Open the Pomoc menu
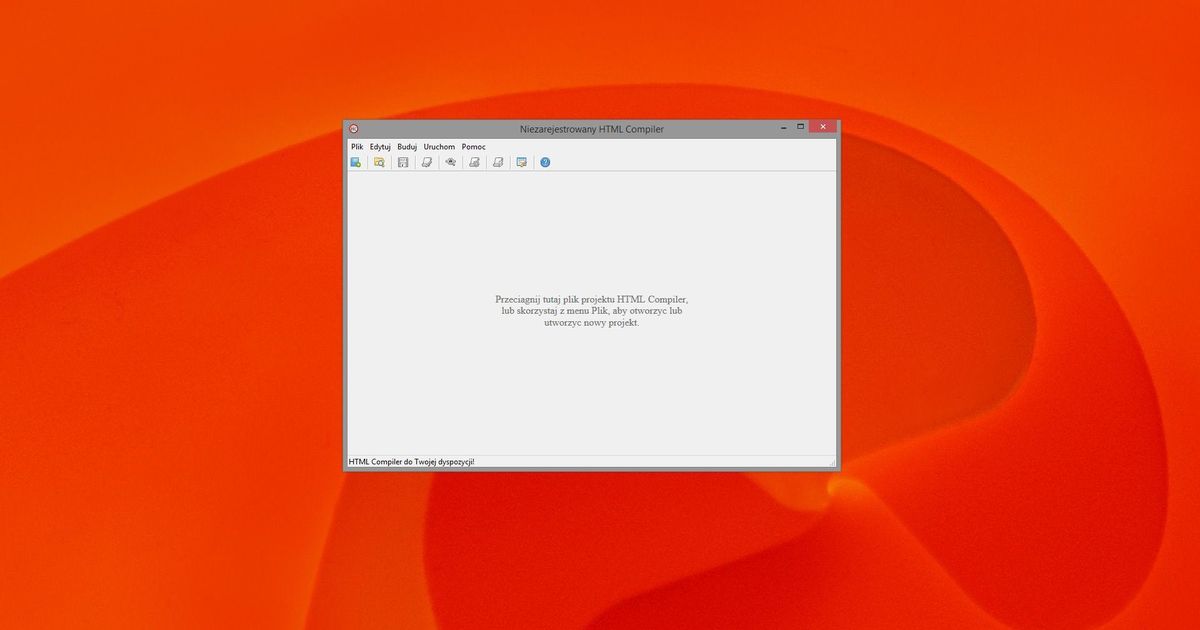 [x=474, y=147]
